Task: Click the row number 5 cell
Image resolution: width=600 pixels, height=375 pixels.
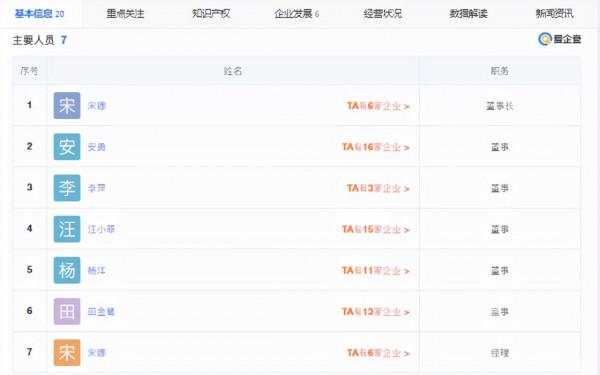Action: (29, 270)
